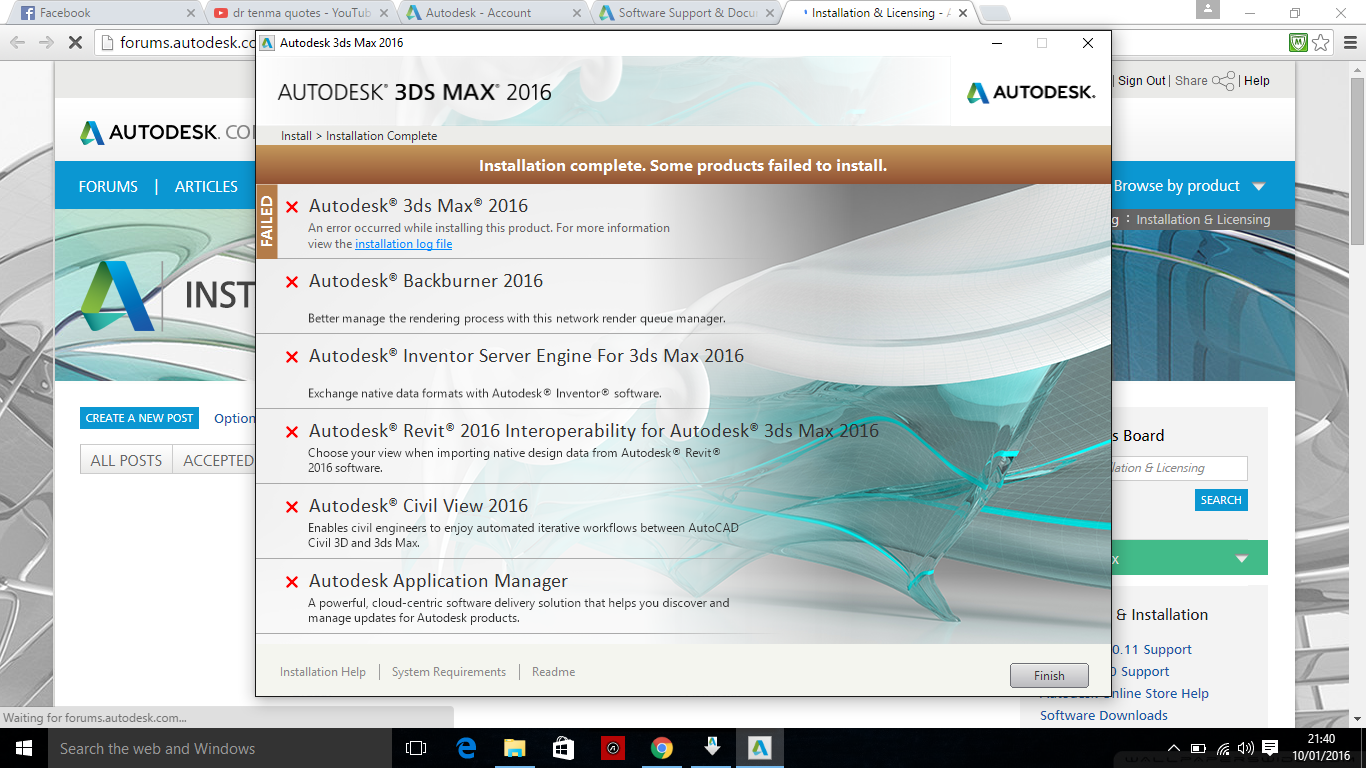Viewport: 1366px width, 768px height.
Task: Click the download installer icon on taskbar
Action: click(711, 748)
